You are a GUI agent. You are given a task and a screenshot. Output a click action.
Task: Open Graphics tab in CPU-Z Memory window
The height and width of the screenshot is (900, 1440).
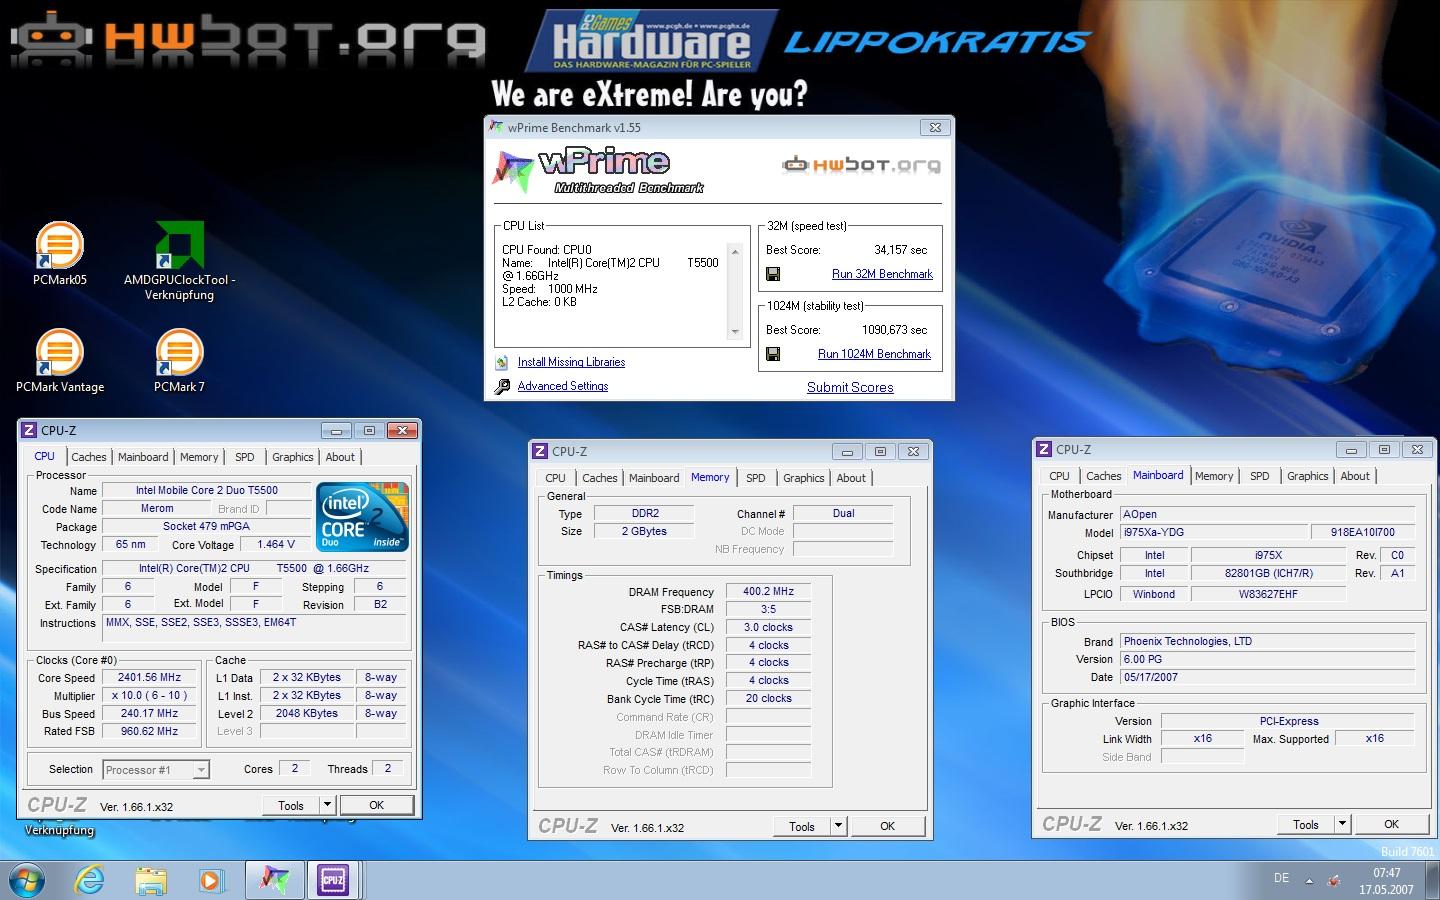[x=804, y=478]
